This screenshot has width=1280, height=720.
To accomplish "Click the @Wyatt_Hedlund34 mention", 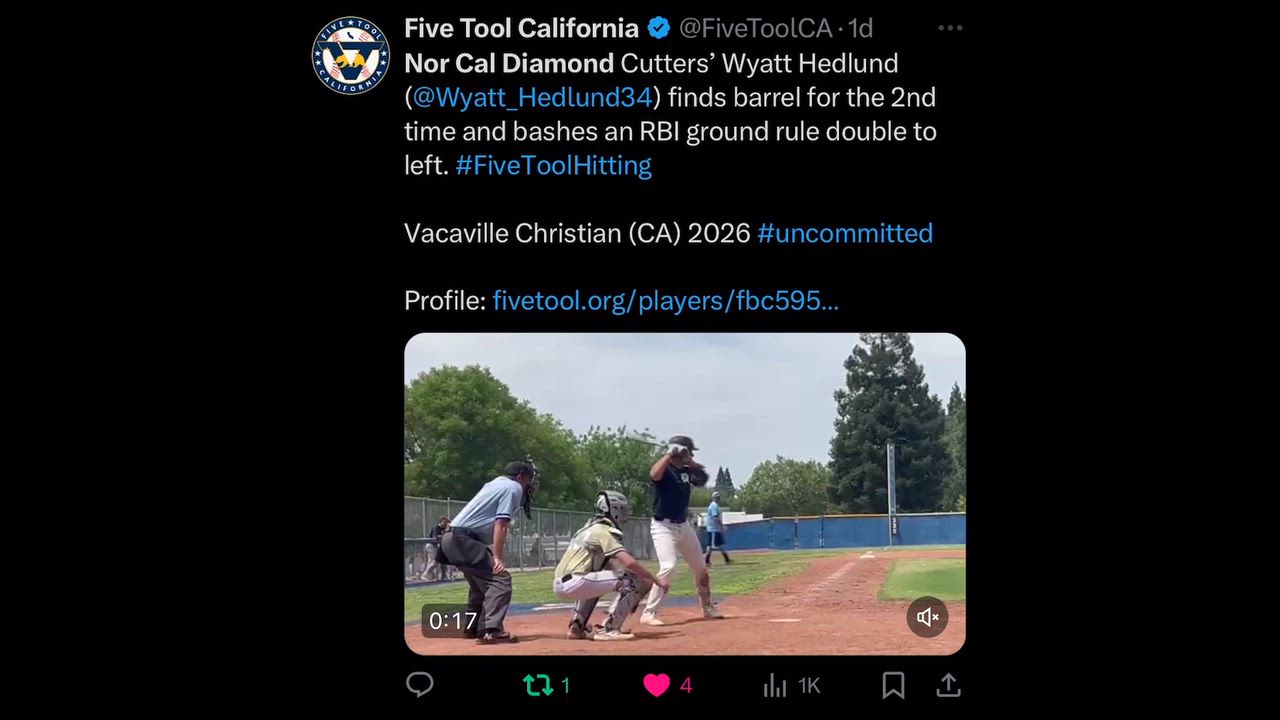I will [x=532, y=97].
